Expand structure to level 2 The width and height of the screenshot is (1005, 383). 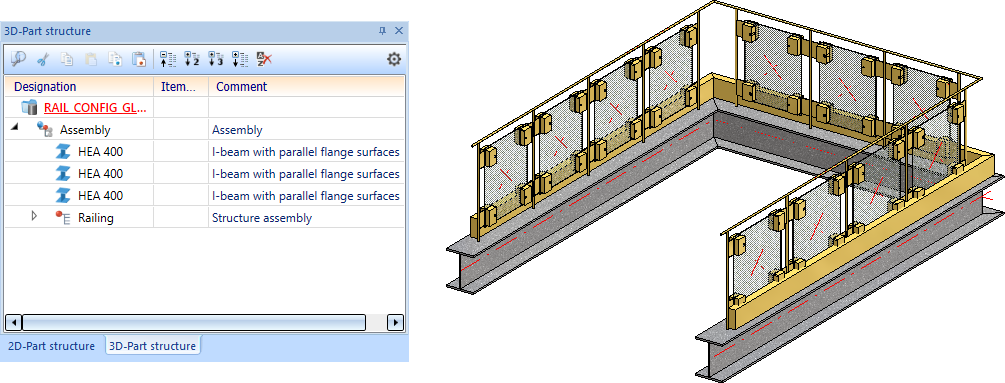192,60
